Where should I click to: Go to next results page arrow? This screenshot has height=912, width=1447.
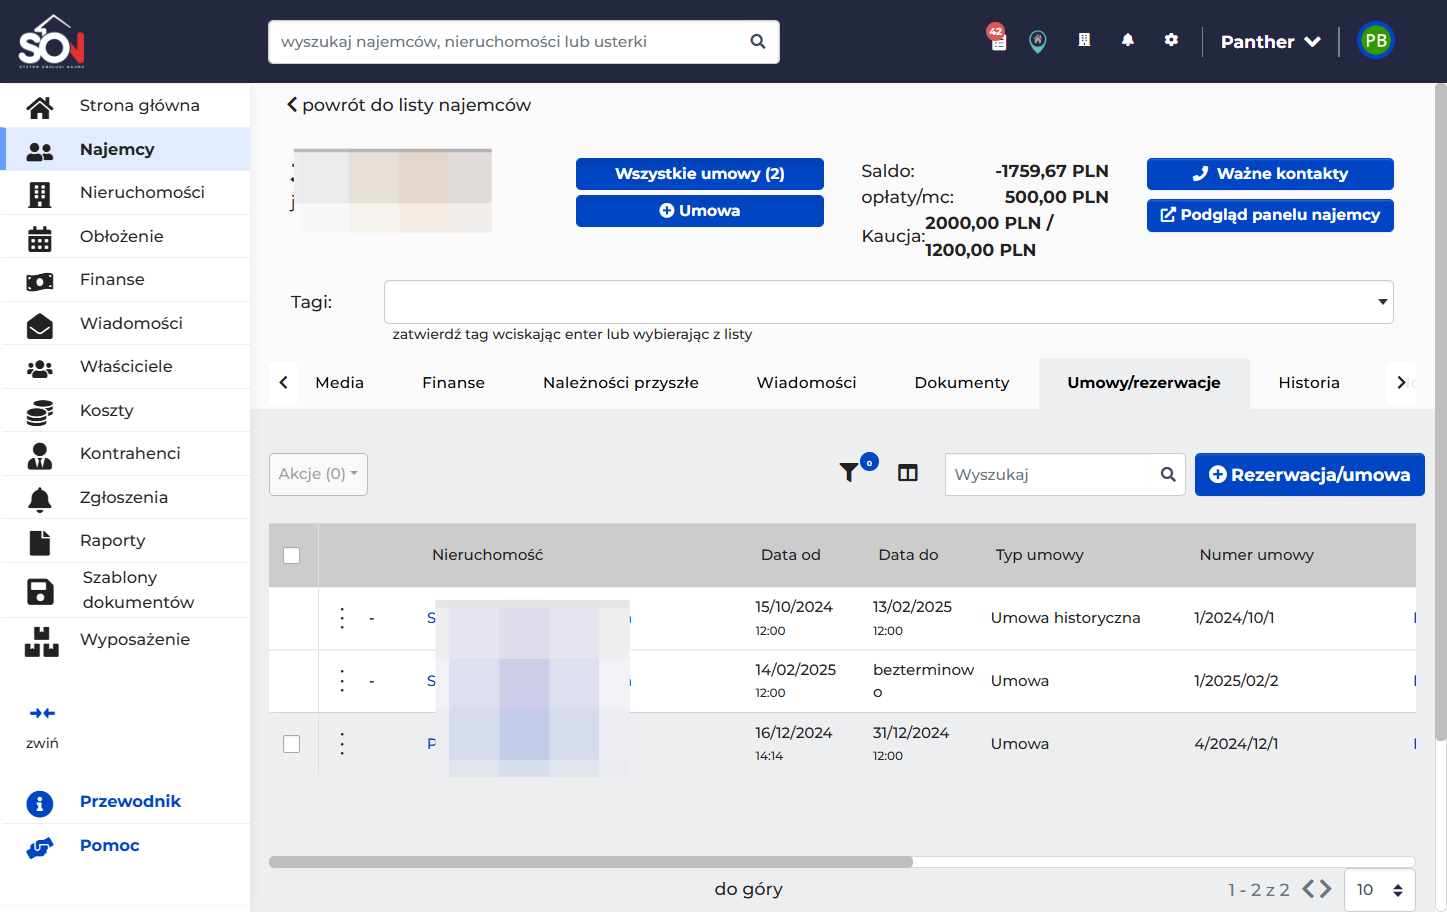[1325, 889]
